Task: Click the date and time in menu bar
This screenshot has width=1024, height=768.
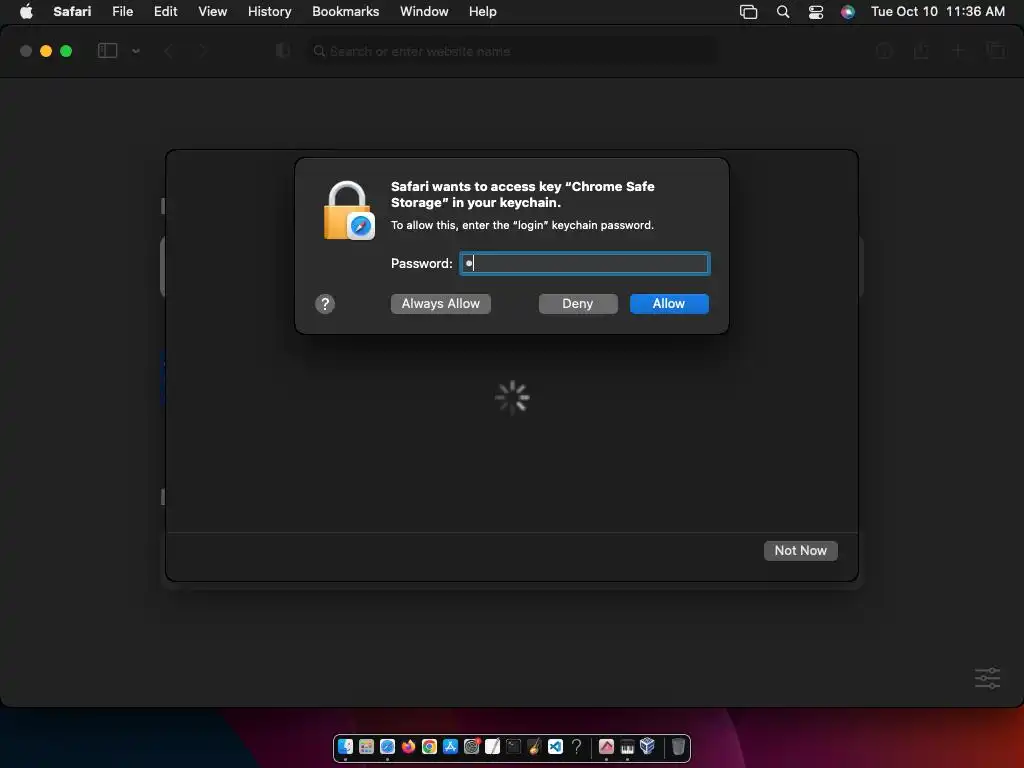Action: 938,11
